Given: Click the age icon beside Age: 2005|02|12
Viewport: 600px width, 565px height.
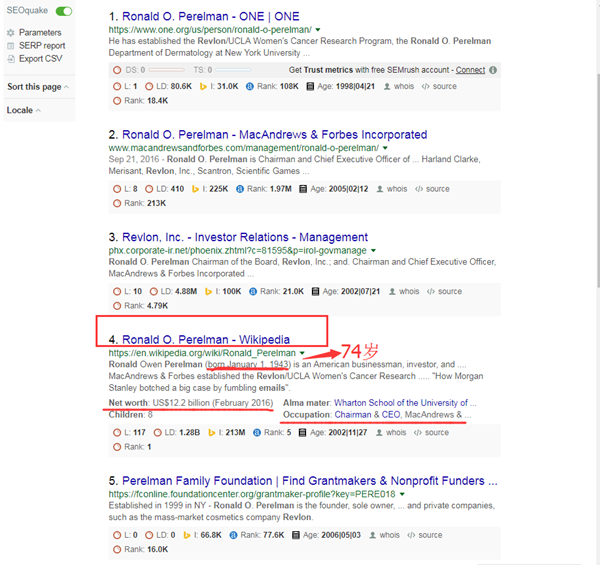Looking at the screenshot, I should click(303, 189).
